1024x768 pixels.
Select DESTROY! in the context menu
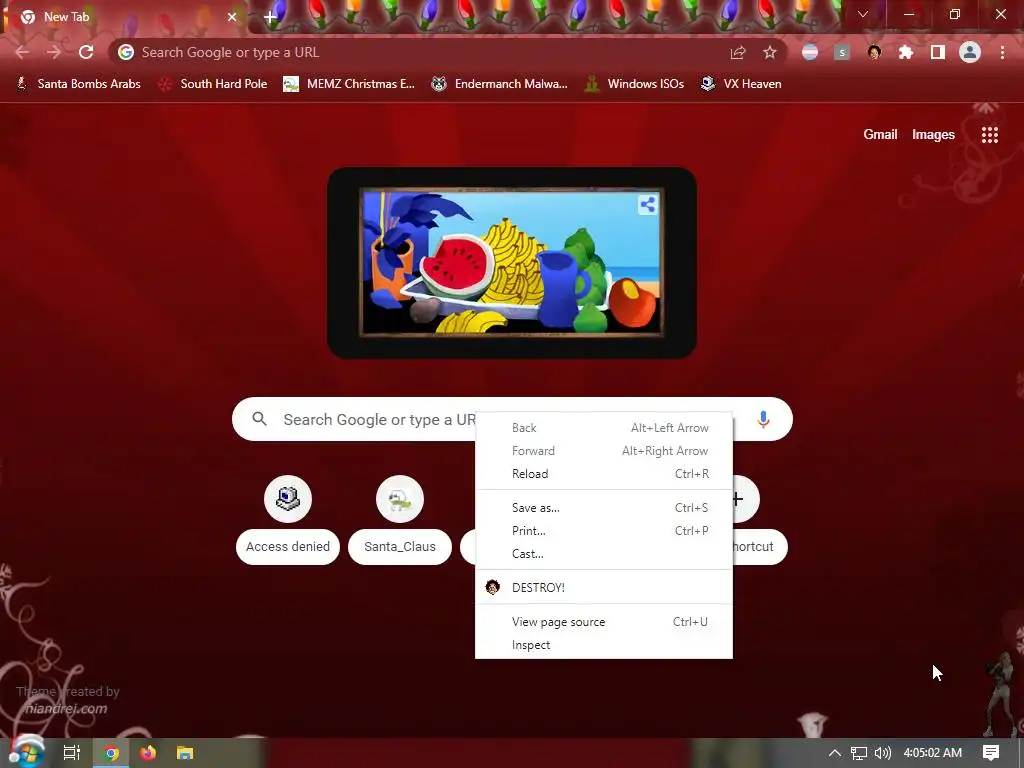pyautogui.click(x=604, y=587)
